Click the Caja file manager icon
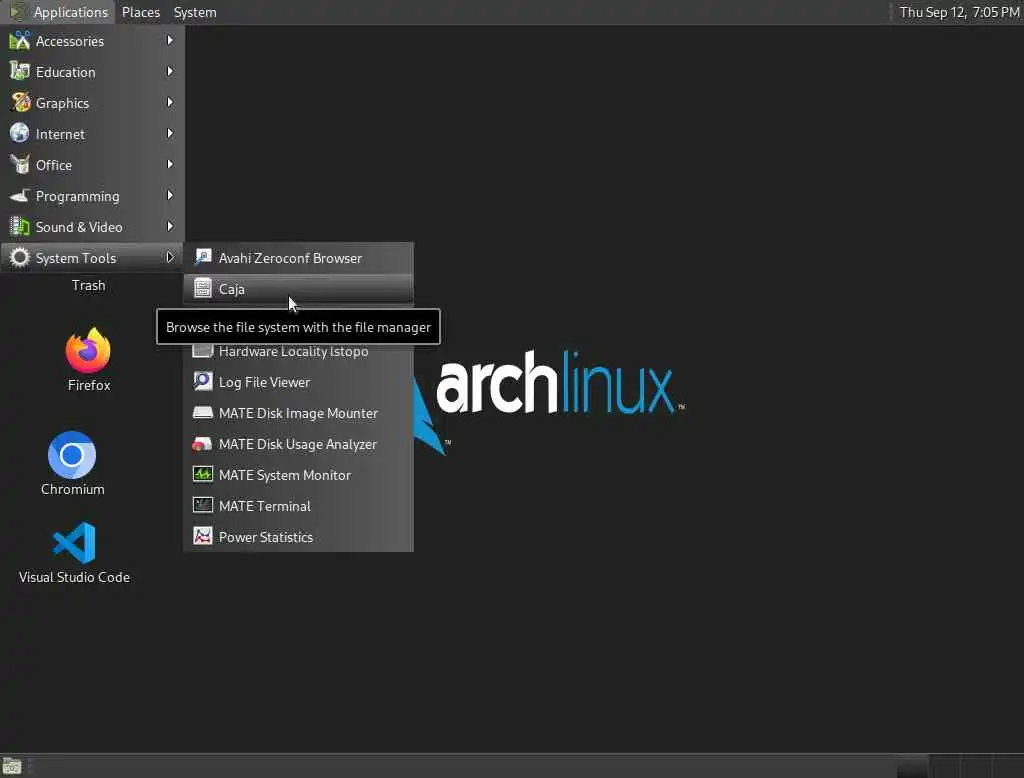Viewport: 1024px width, 778px height. [203, 288]
